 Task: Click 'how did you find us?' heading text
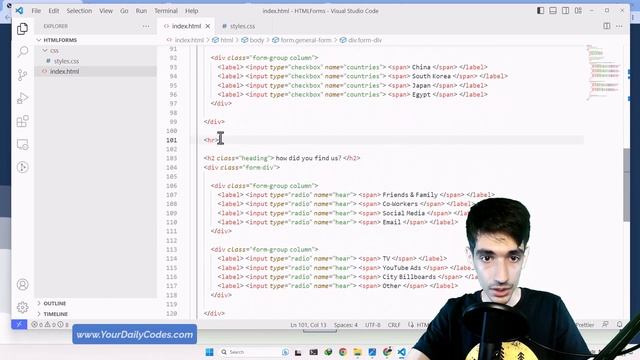(x=308, y=158)
